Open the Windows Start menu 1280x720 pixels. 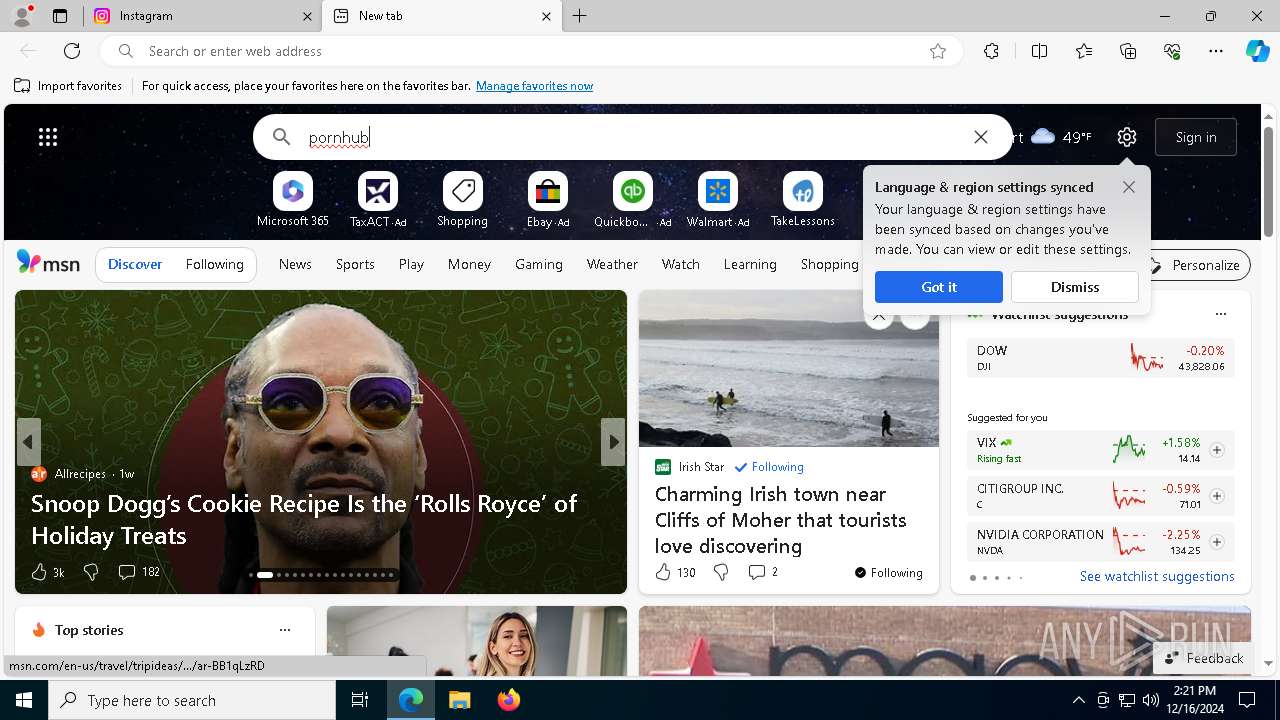click(24, 700)
